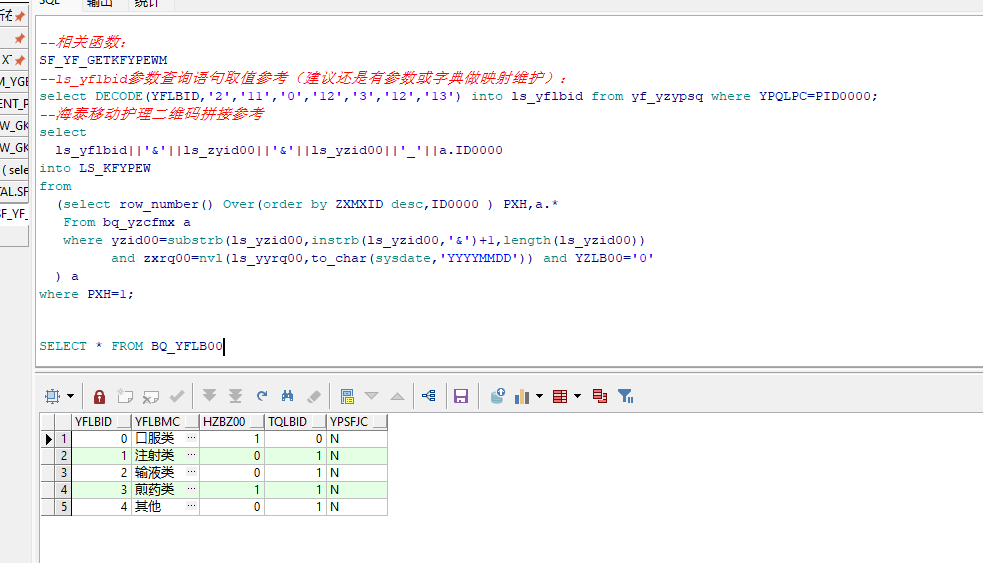Click the tree structure icon in grid toolbar

click(428, 396)
